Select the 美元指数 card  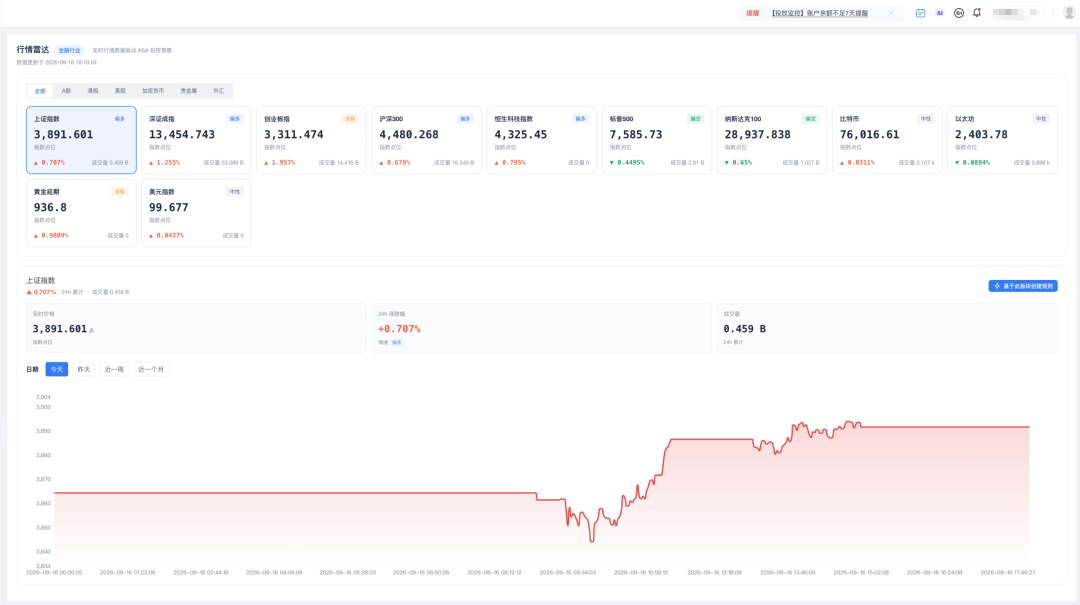[x=196, y=213]
